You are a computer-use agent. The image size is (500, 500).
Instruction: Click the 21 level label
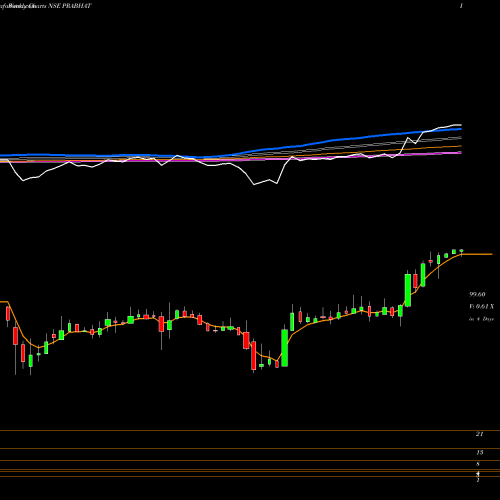[x=479, y=434]
